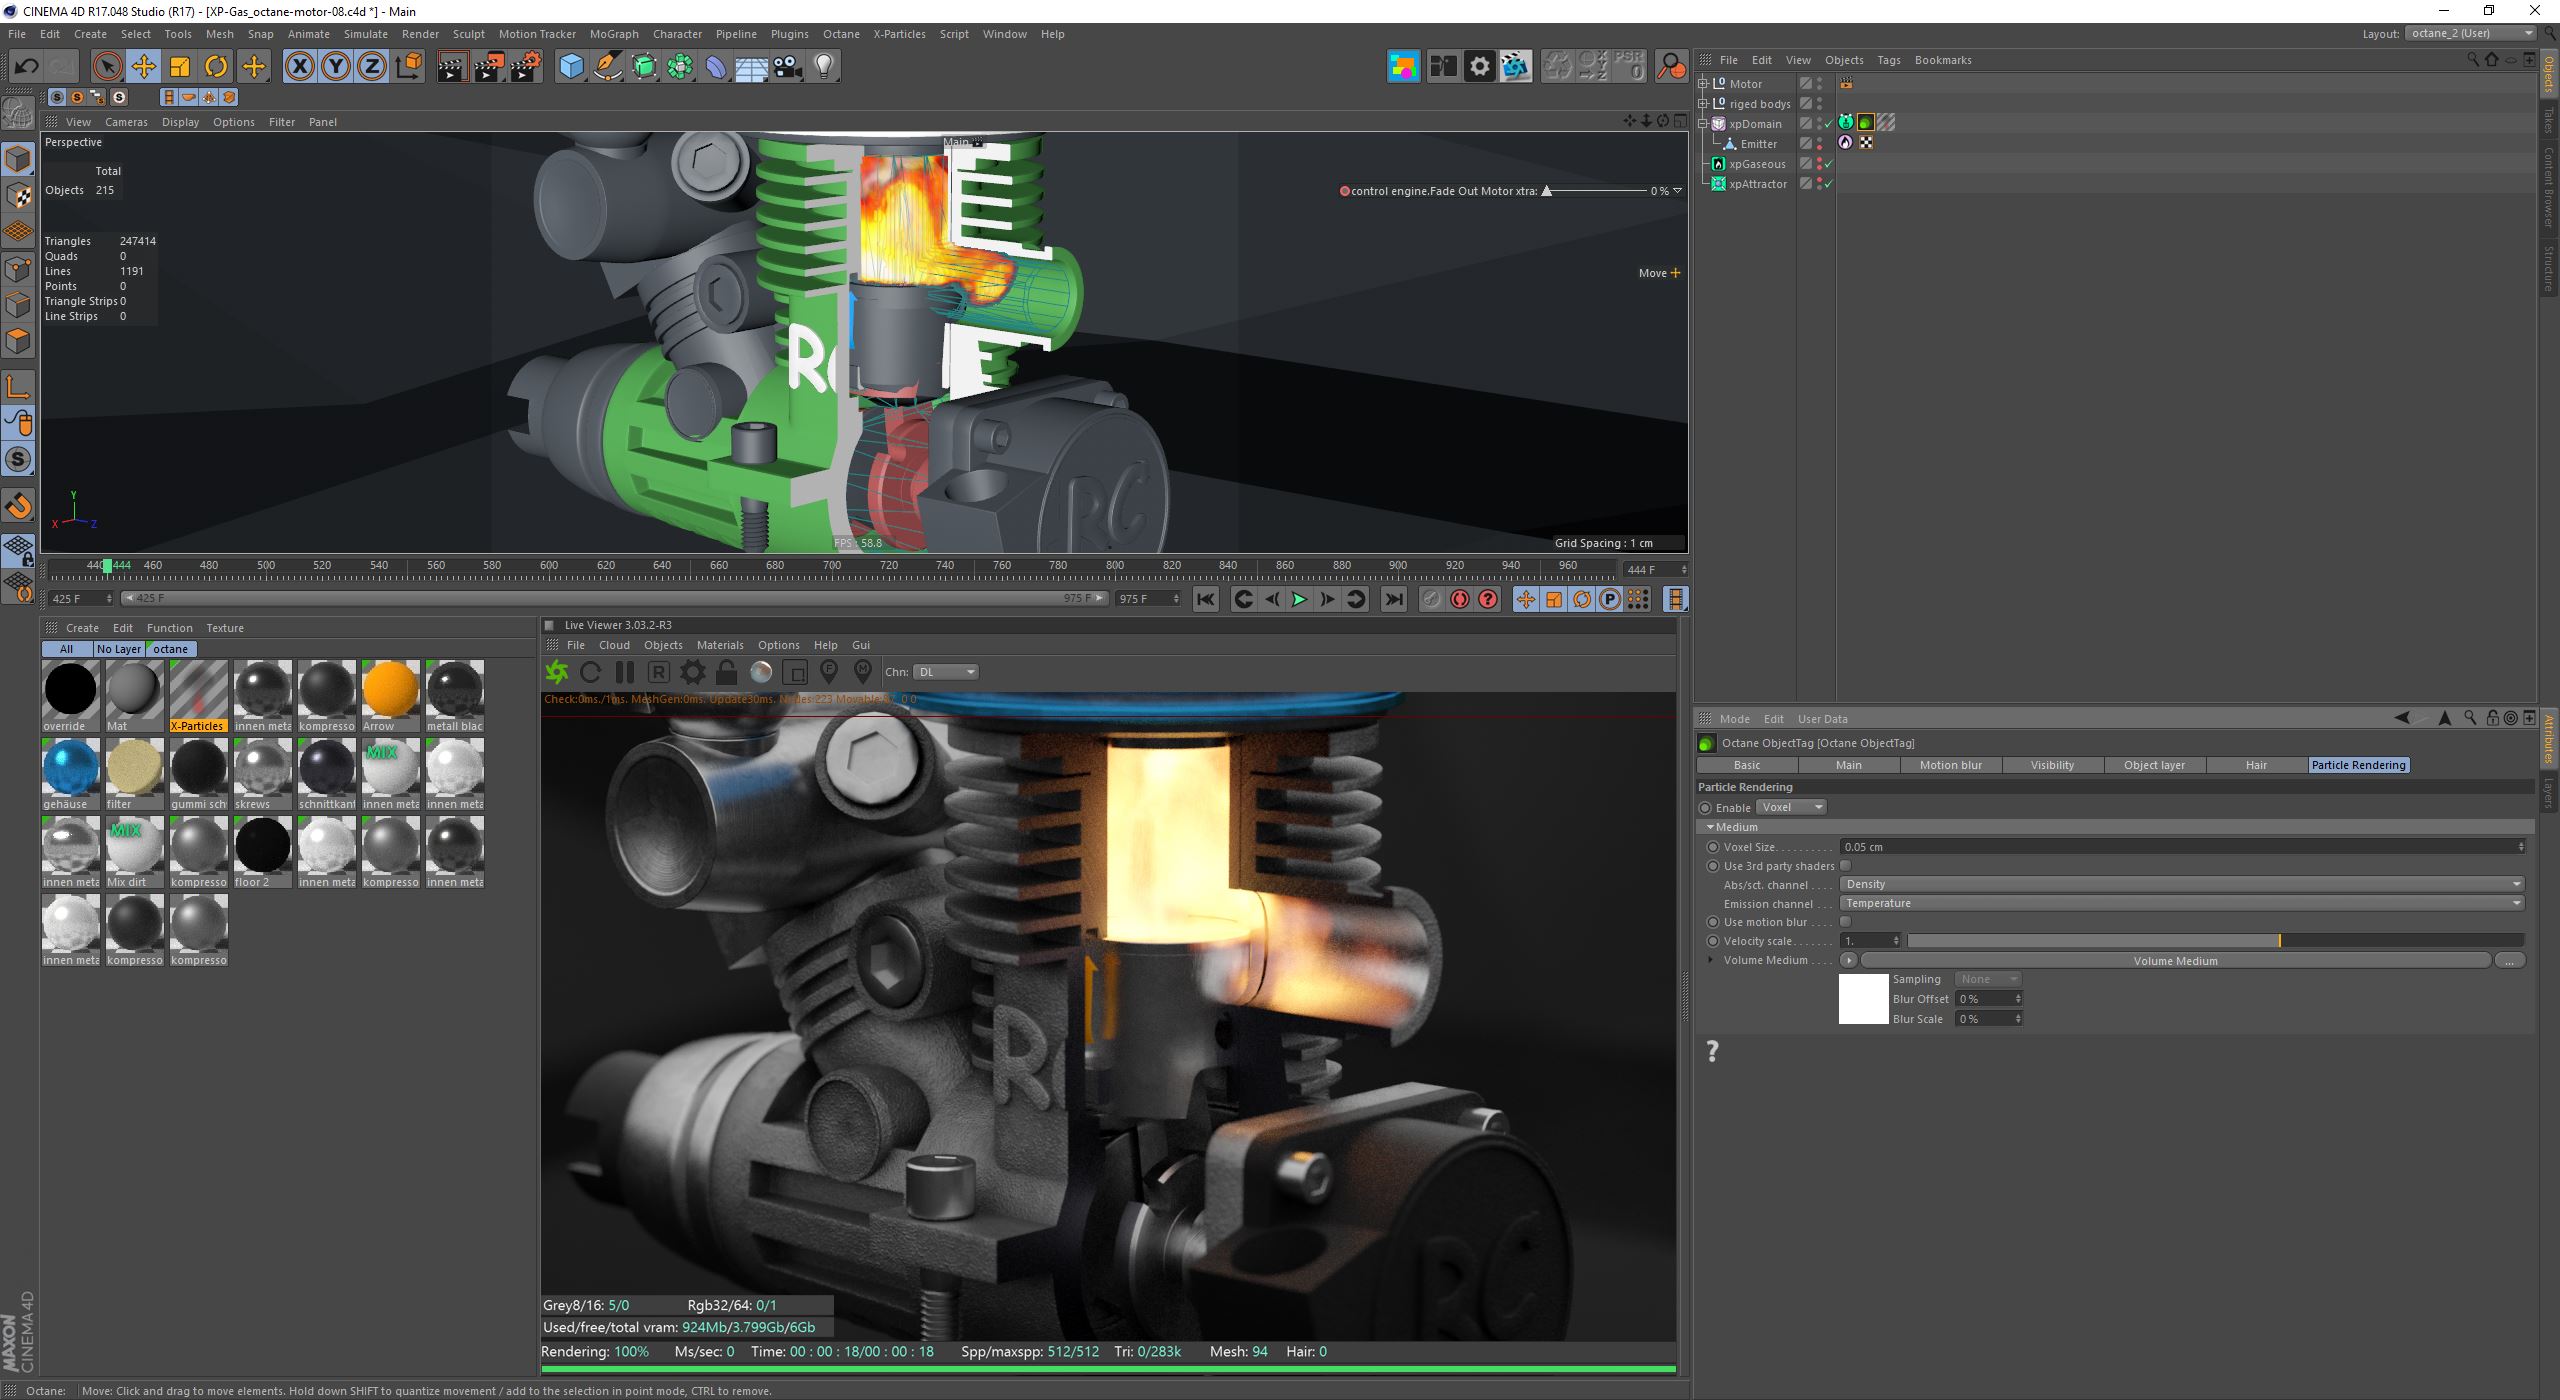
Task: Switch to the Motion blur tab
Action: [x=1950, y=765]
